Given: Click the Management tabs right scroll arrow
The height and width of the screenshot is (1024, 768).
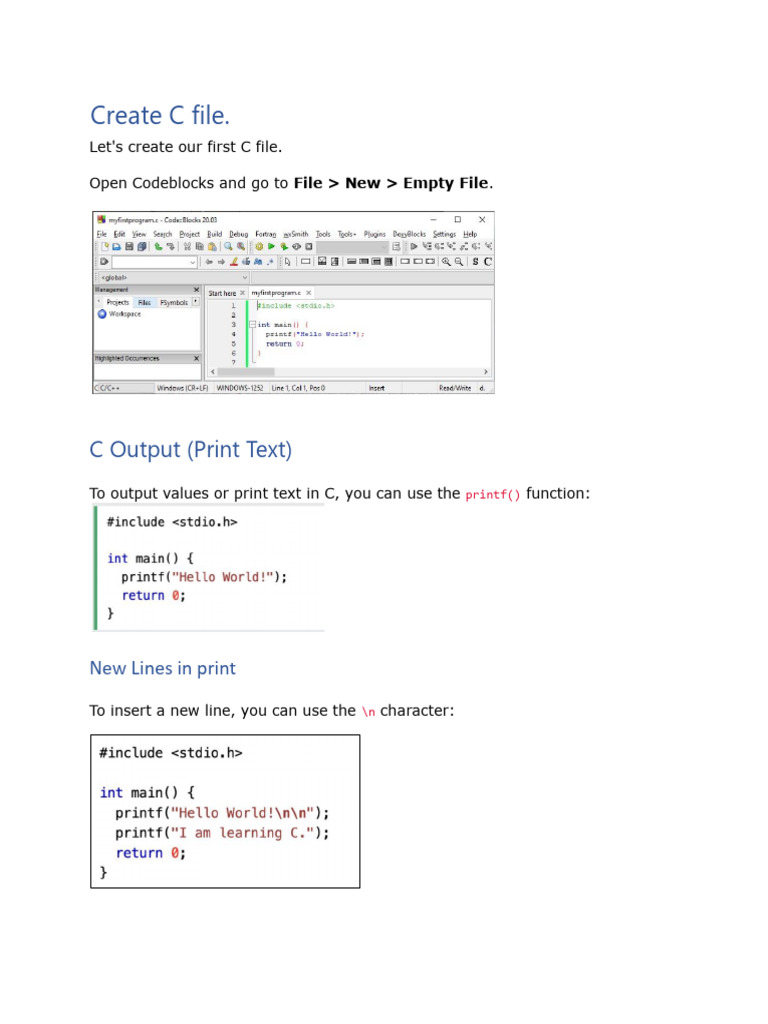Looking at the screenshot, I should click(x=196, y=302).
